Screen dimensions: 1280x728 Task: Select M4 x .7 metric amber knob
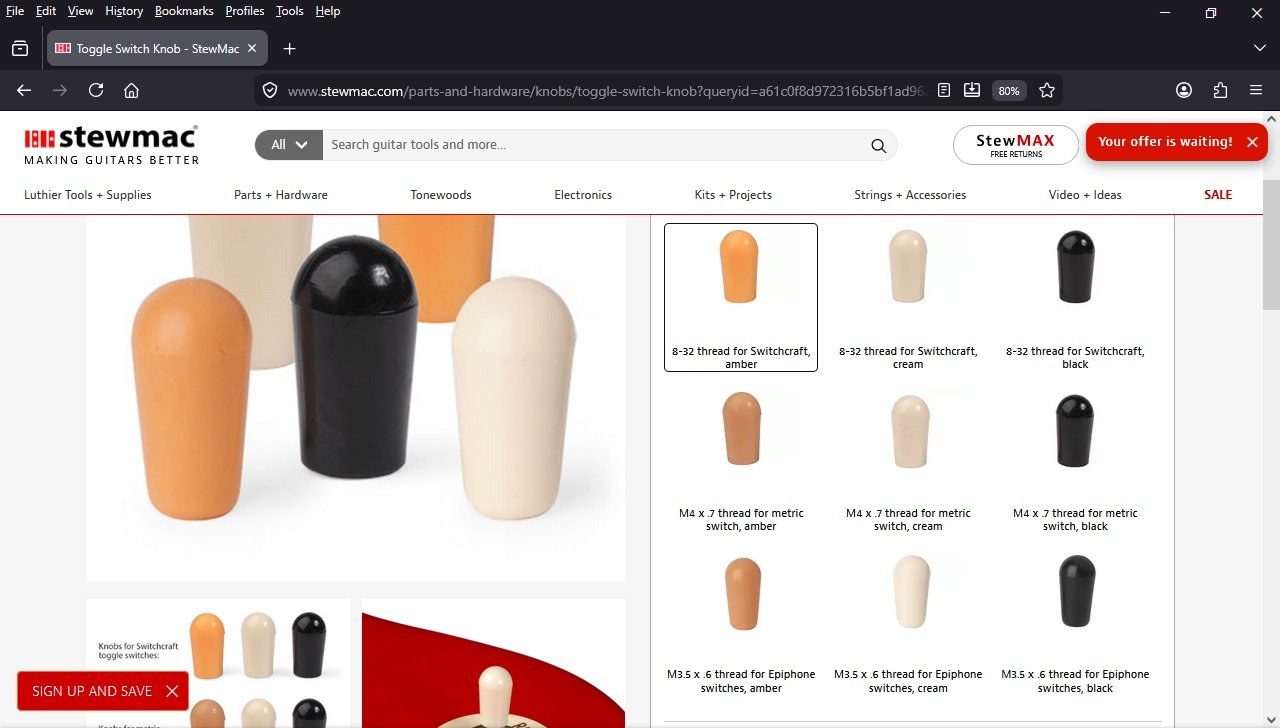coord(741,460)
